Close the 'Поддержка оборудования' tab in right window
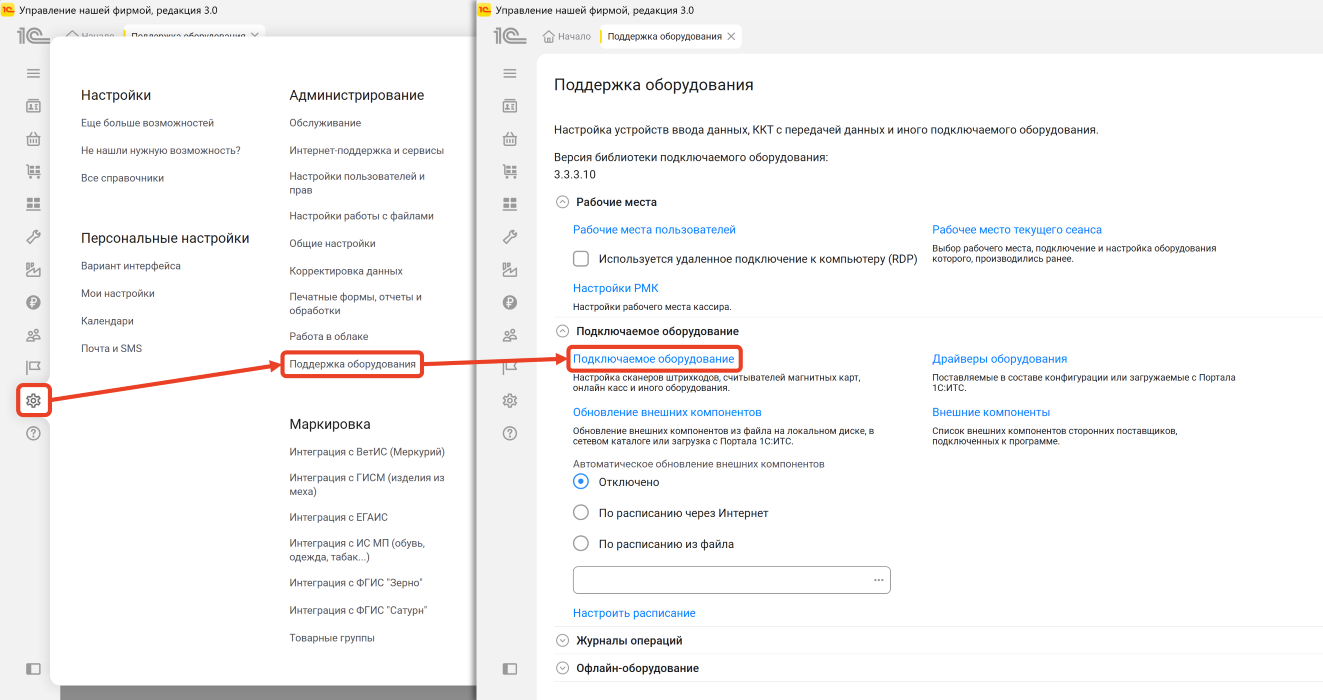This screenshot has height=700, width=1323. coord(731,36)
